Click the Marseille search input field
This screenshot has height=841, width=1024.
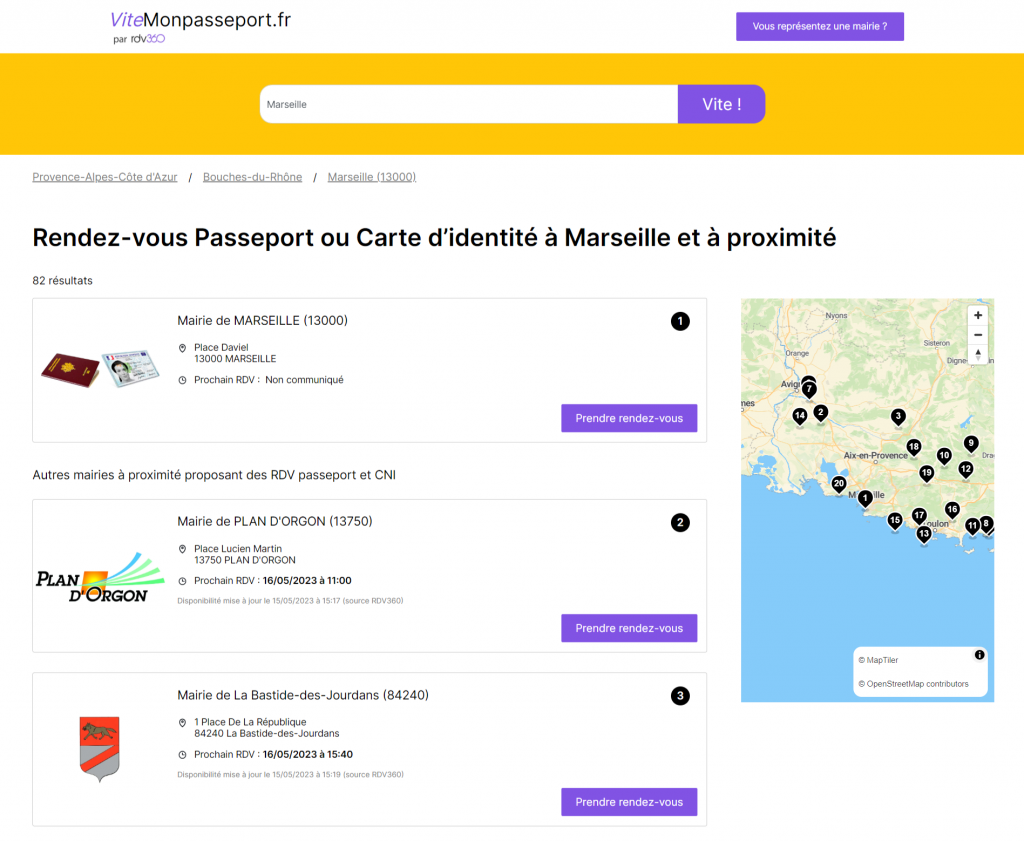point(468,104)
